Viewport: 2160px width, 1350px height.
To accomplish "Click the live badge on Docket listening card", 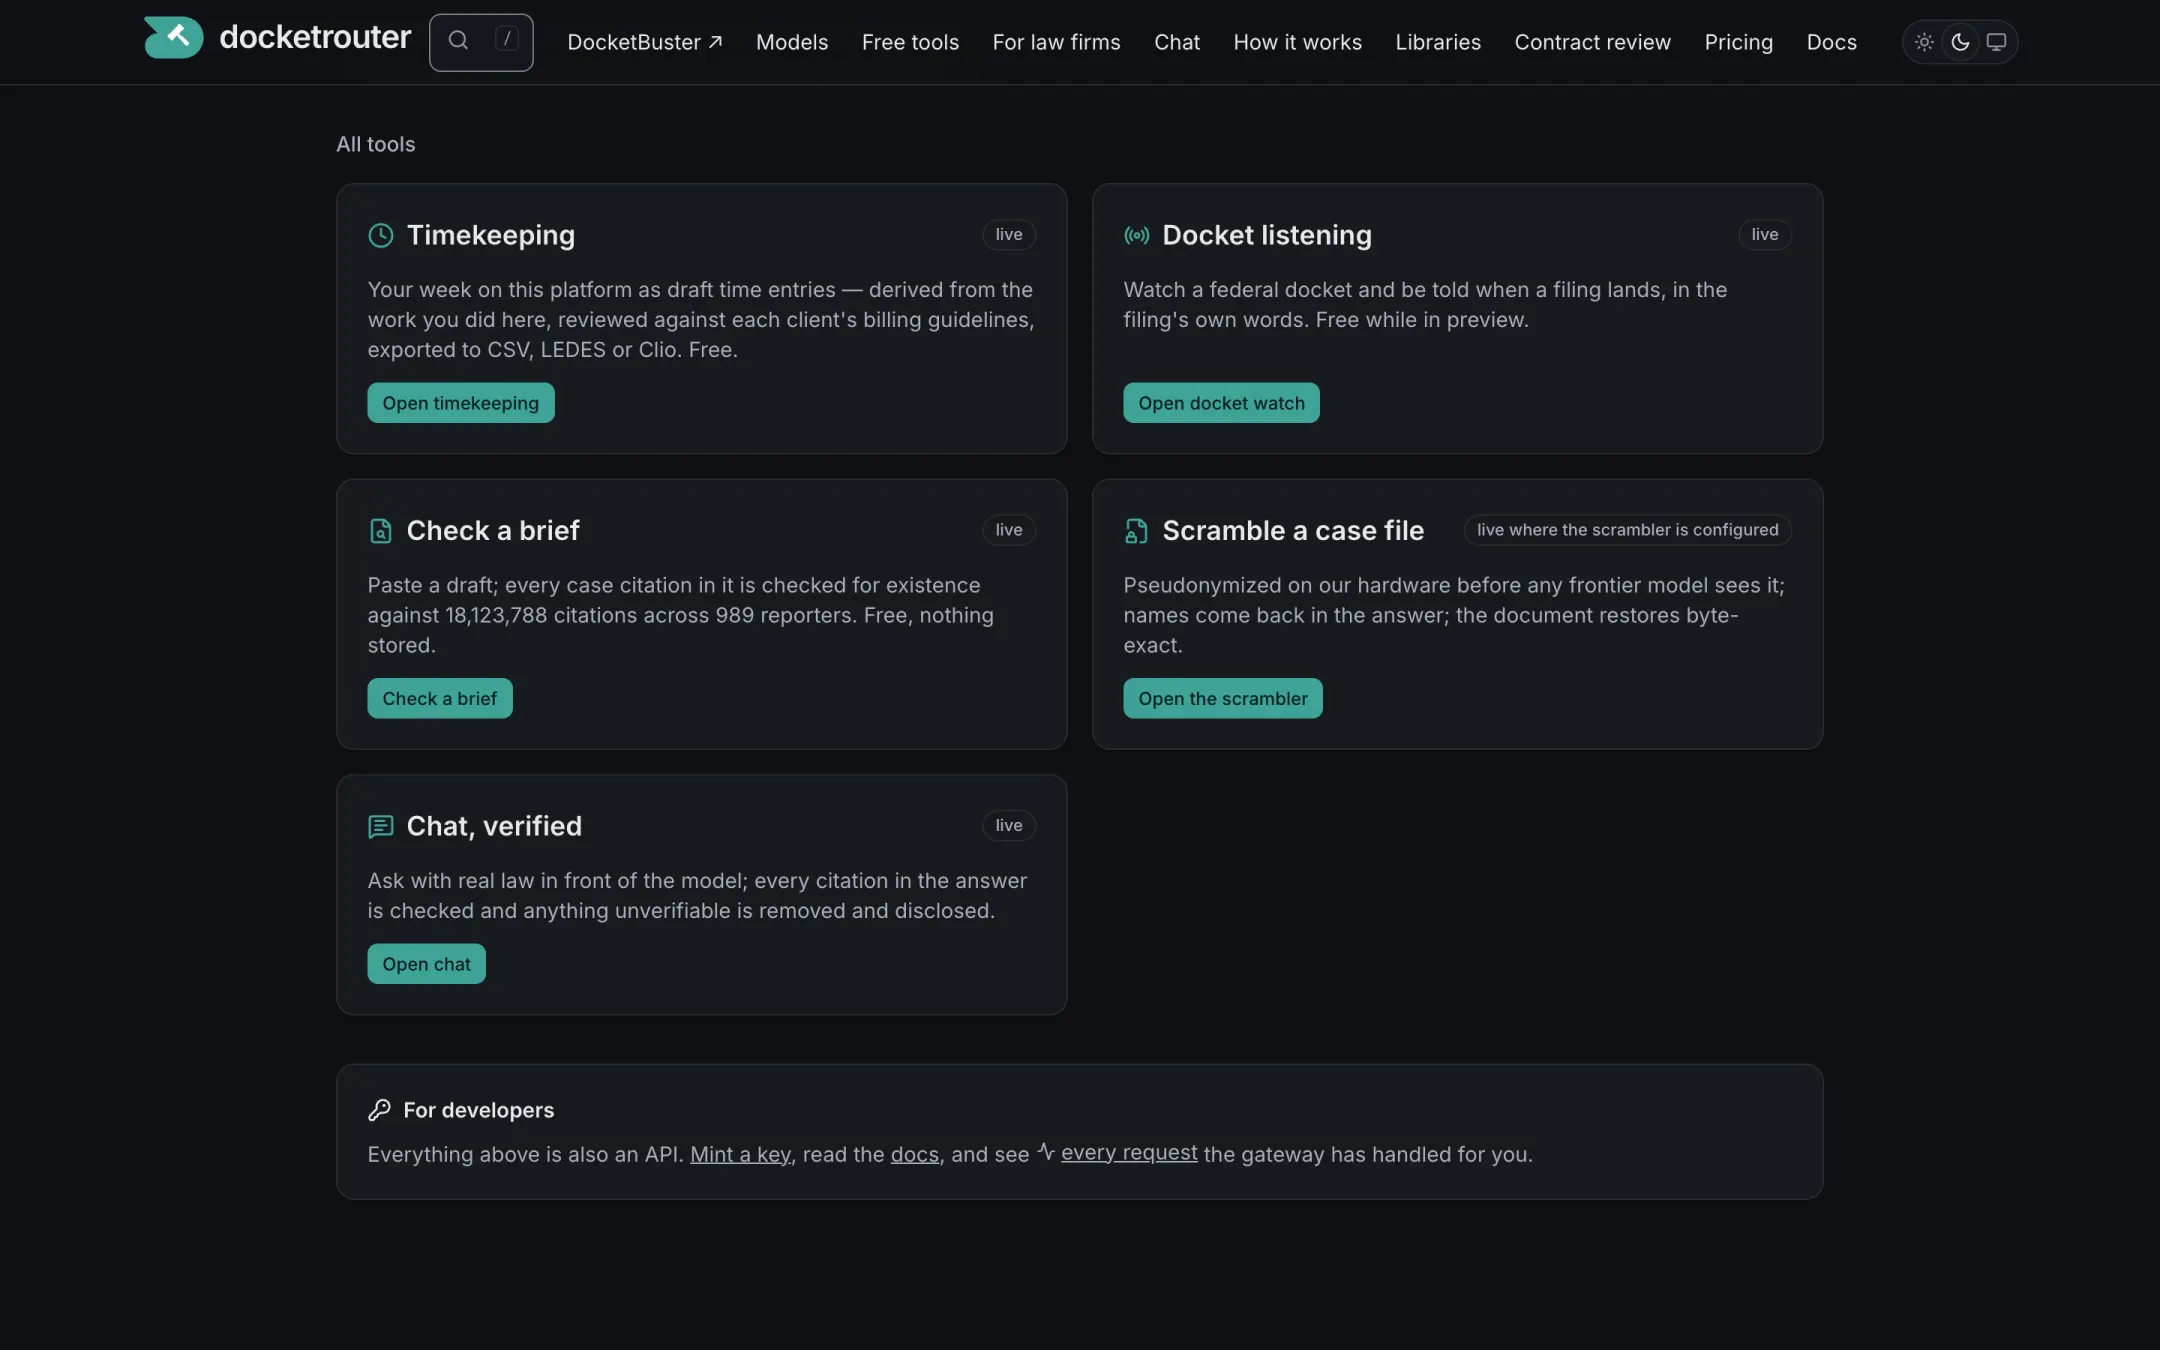I will click(x=1764, y=234).
